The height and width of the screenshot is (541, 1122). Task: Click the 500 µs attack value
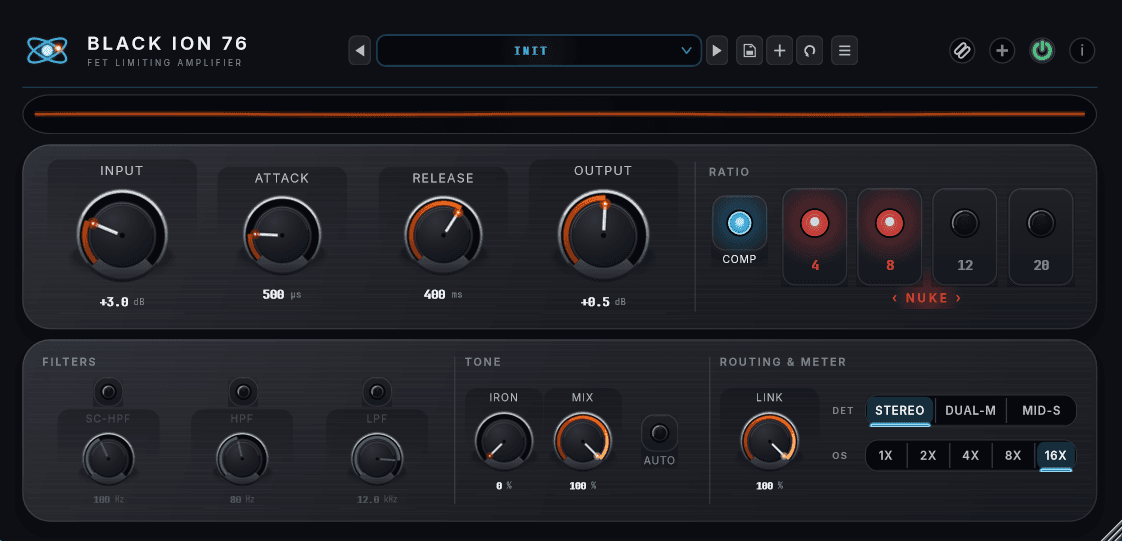click(282, 295)
